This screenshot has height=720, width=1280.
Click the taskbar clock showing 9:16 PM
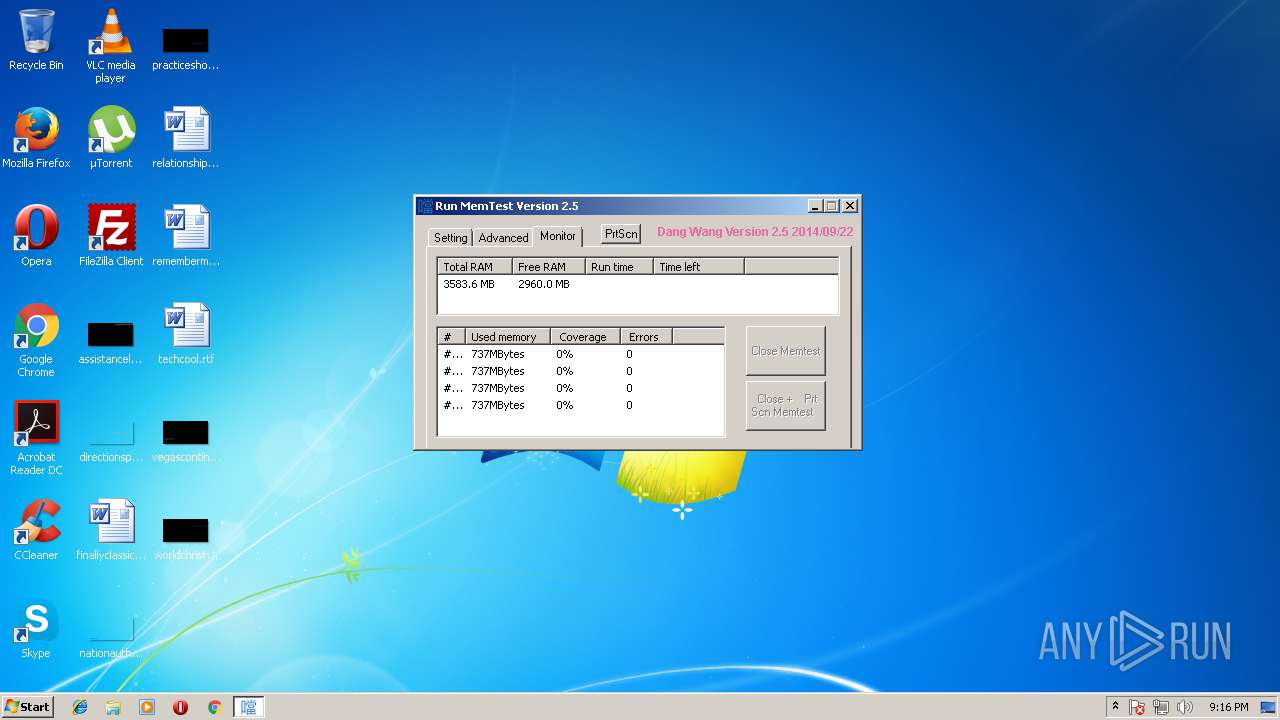click(1229, 707)
